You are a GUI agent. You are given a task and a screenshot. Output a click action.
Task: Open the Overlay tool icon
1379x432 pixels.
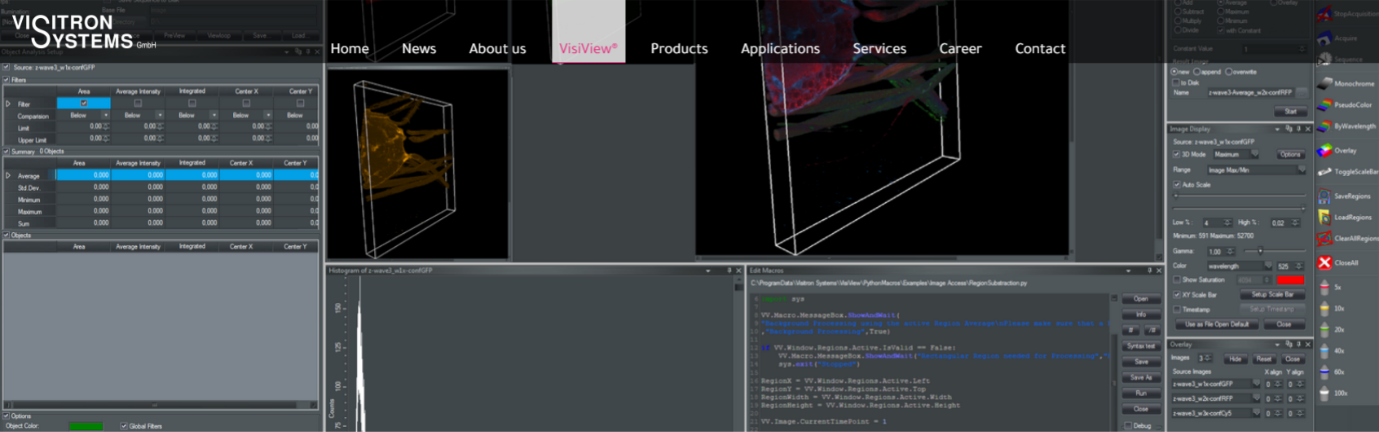point(1324,150)
